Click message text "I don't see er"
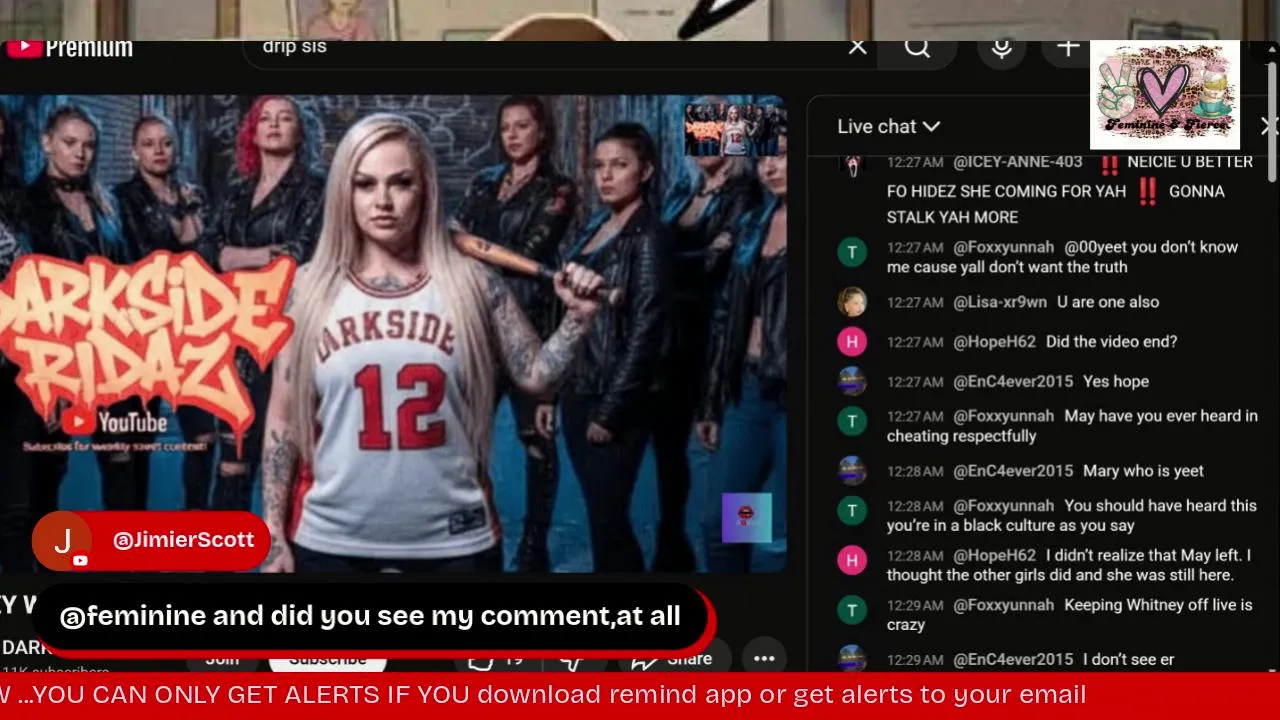1280x720 pixels. pos(1128,659)
